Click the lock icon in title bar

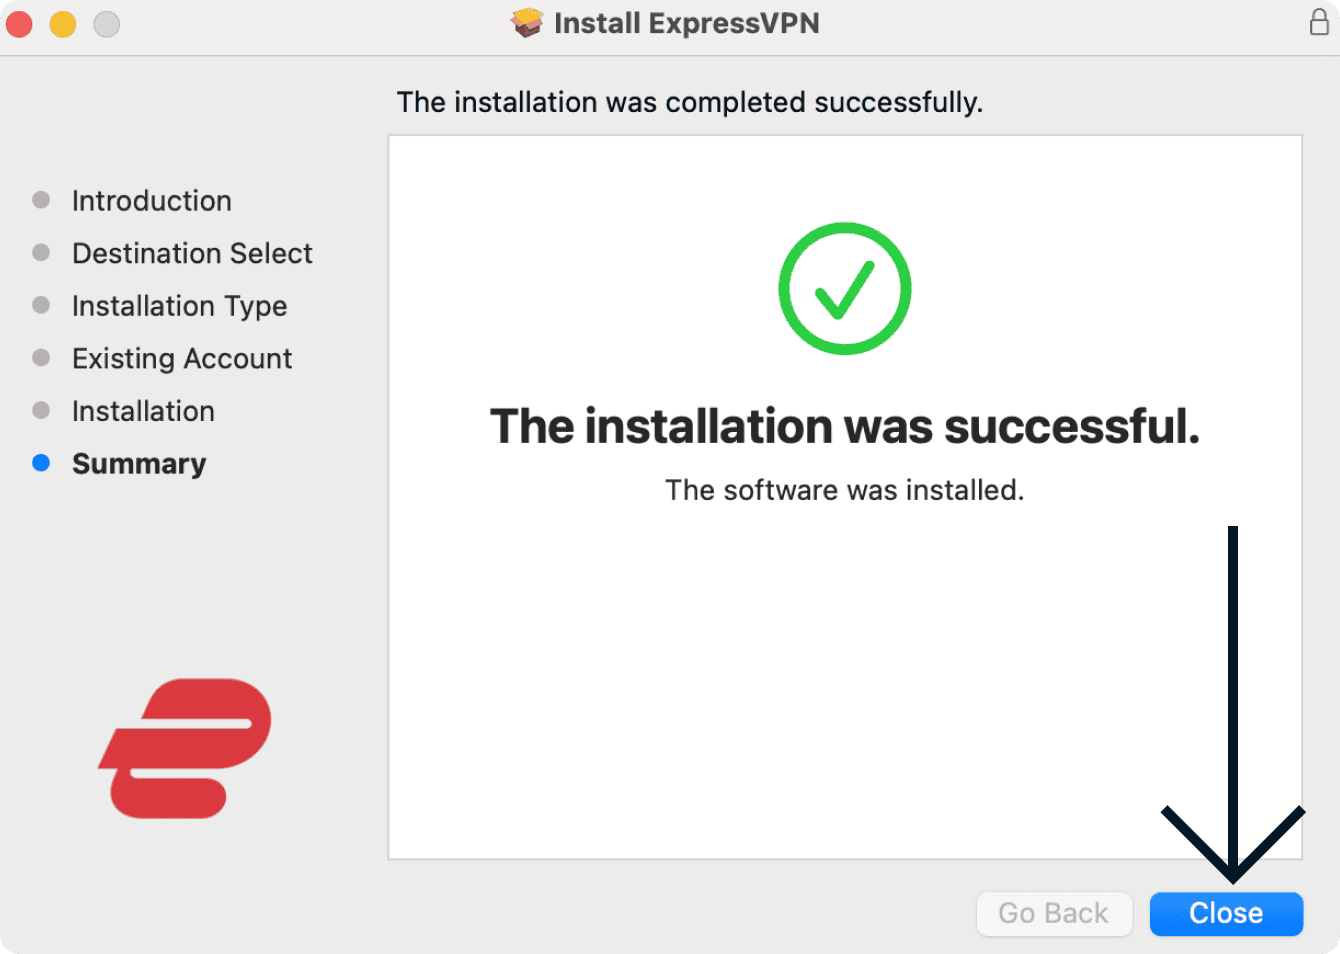[1319, 22]
